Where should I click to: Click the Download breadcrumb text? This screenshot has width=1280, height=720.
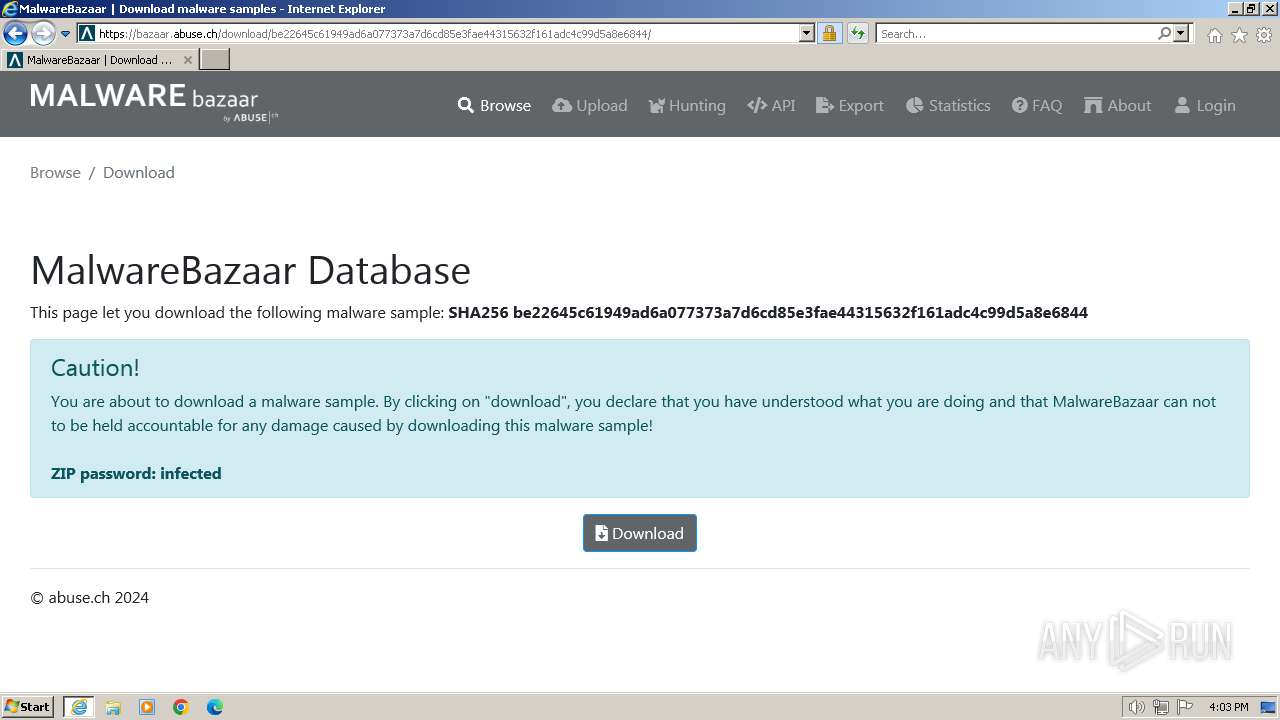[x=139, y=172]
